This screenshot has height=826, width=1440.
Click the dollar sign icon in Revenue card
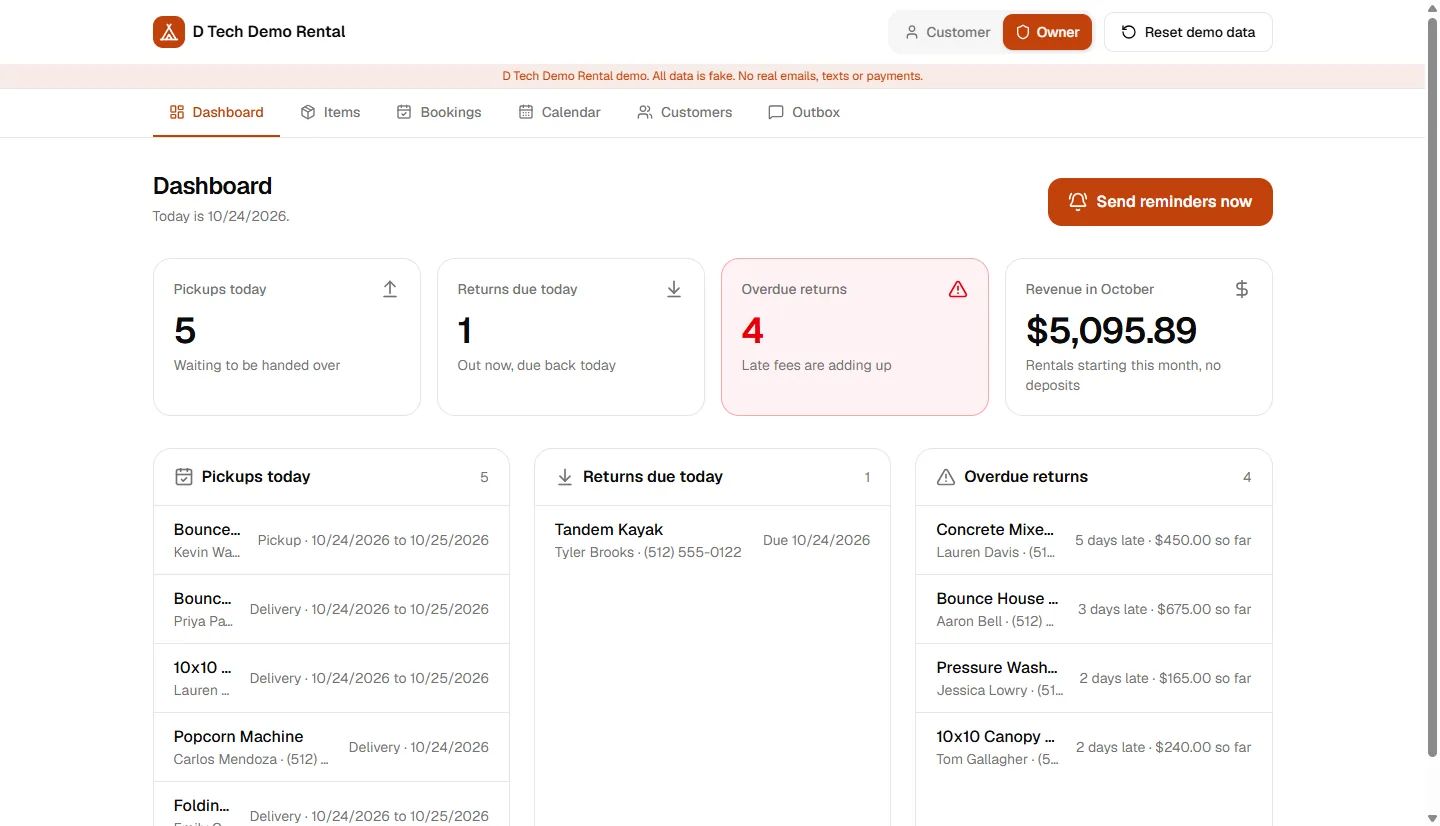(1242, 289)
